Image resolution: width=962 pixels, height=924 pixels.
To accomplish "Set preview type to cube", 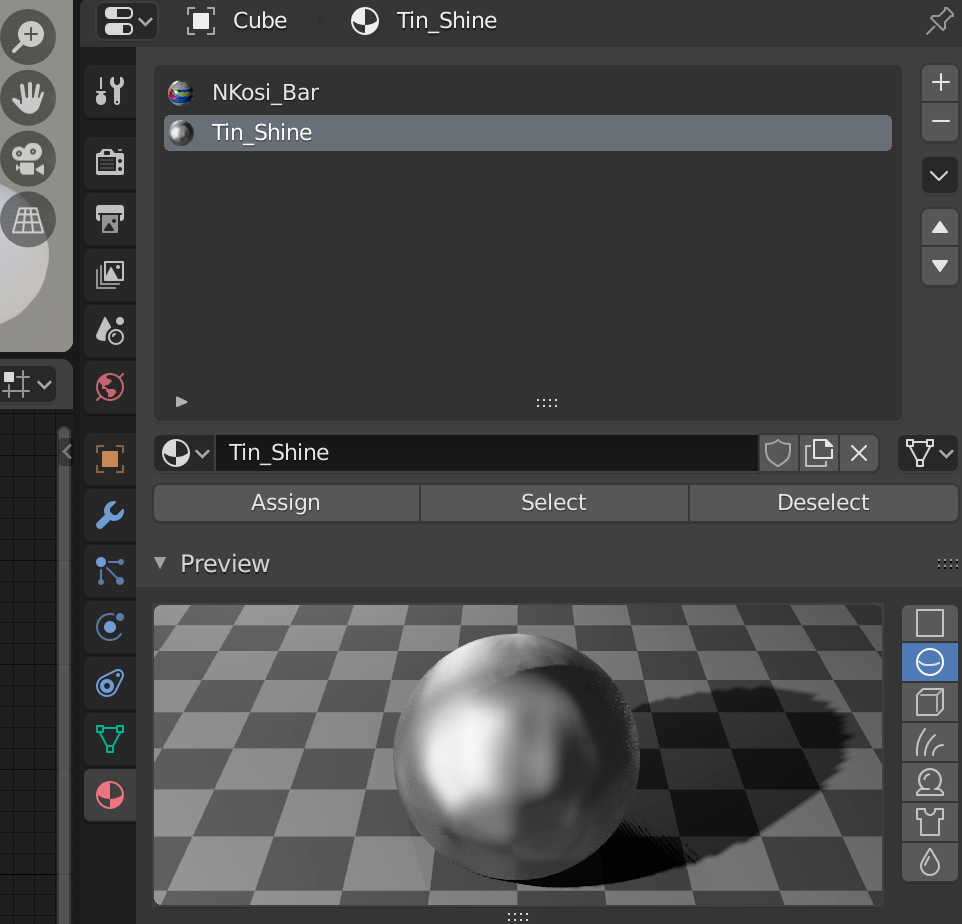I will click(929, 703).
